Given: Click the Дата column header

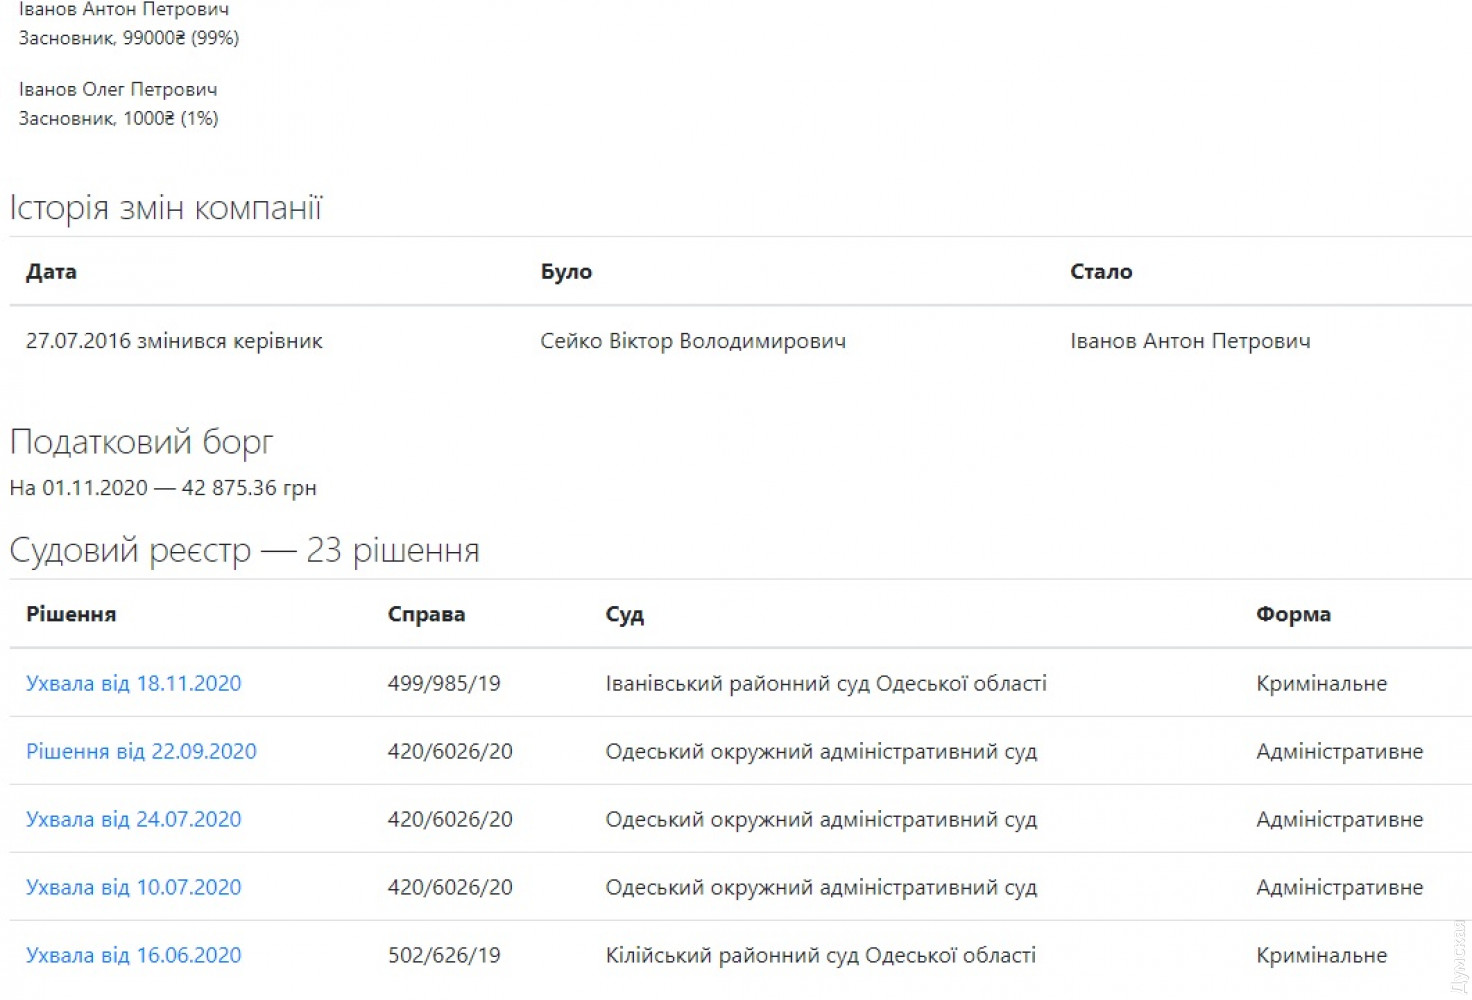Looking at the screenshot, I should [51, 272].
